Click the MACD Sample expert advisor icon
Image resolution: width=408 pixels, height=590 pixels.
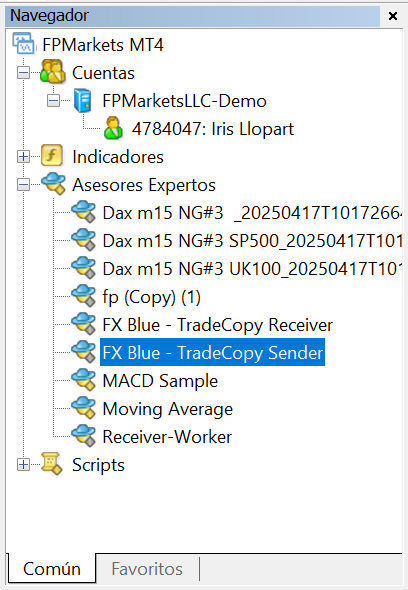[84, 380]
